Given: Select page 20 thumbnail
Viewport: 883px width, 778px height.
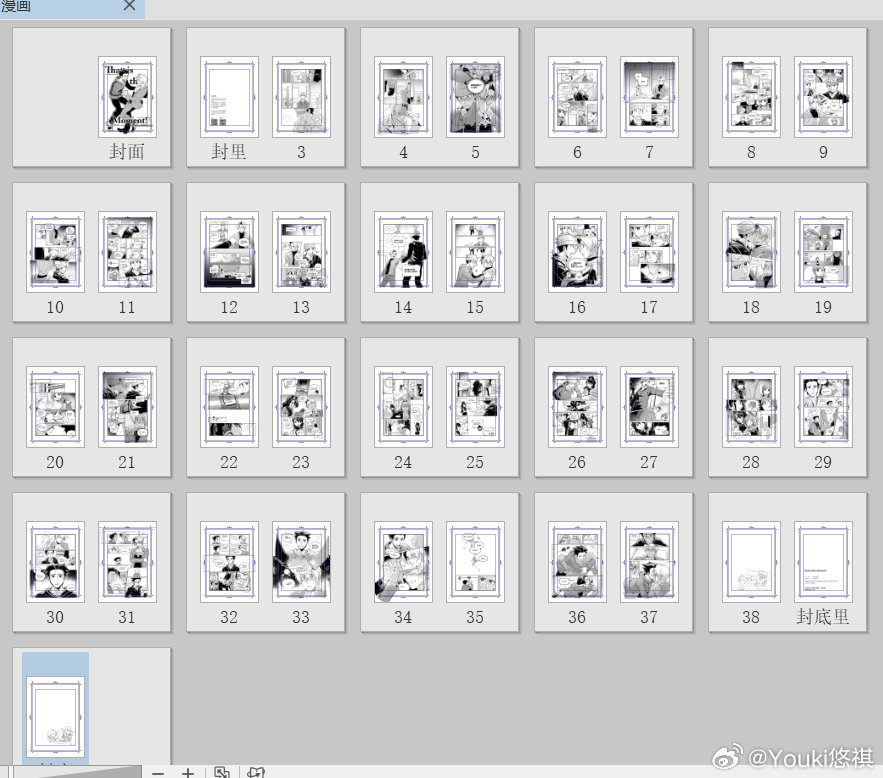Looking at the screenshot, I should (55, 406).
